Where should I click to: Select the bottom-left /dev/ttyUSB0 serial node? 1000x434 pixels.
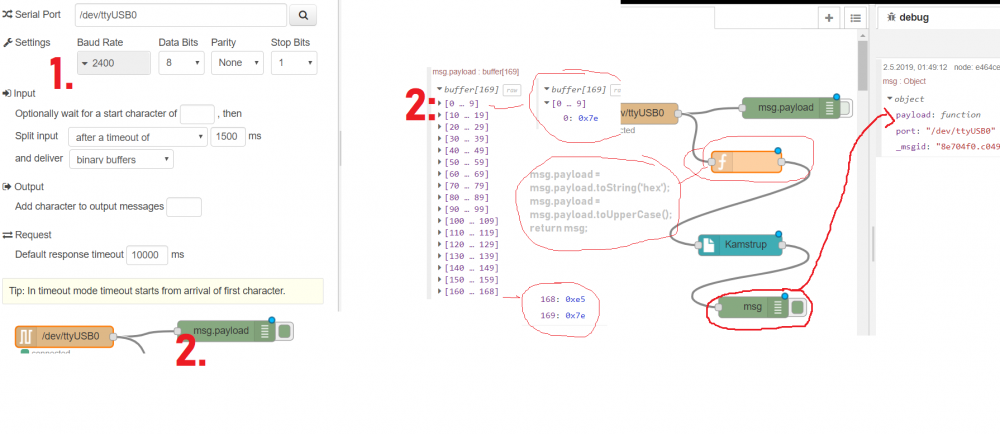(x=64, y=336)
